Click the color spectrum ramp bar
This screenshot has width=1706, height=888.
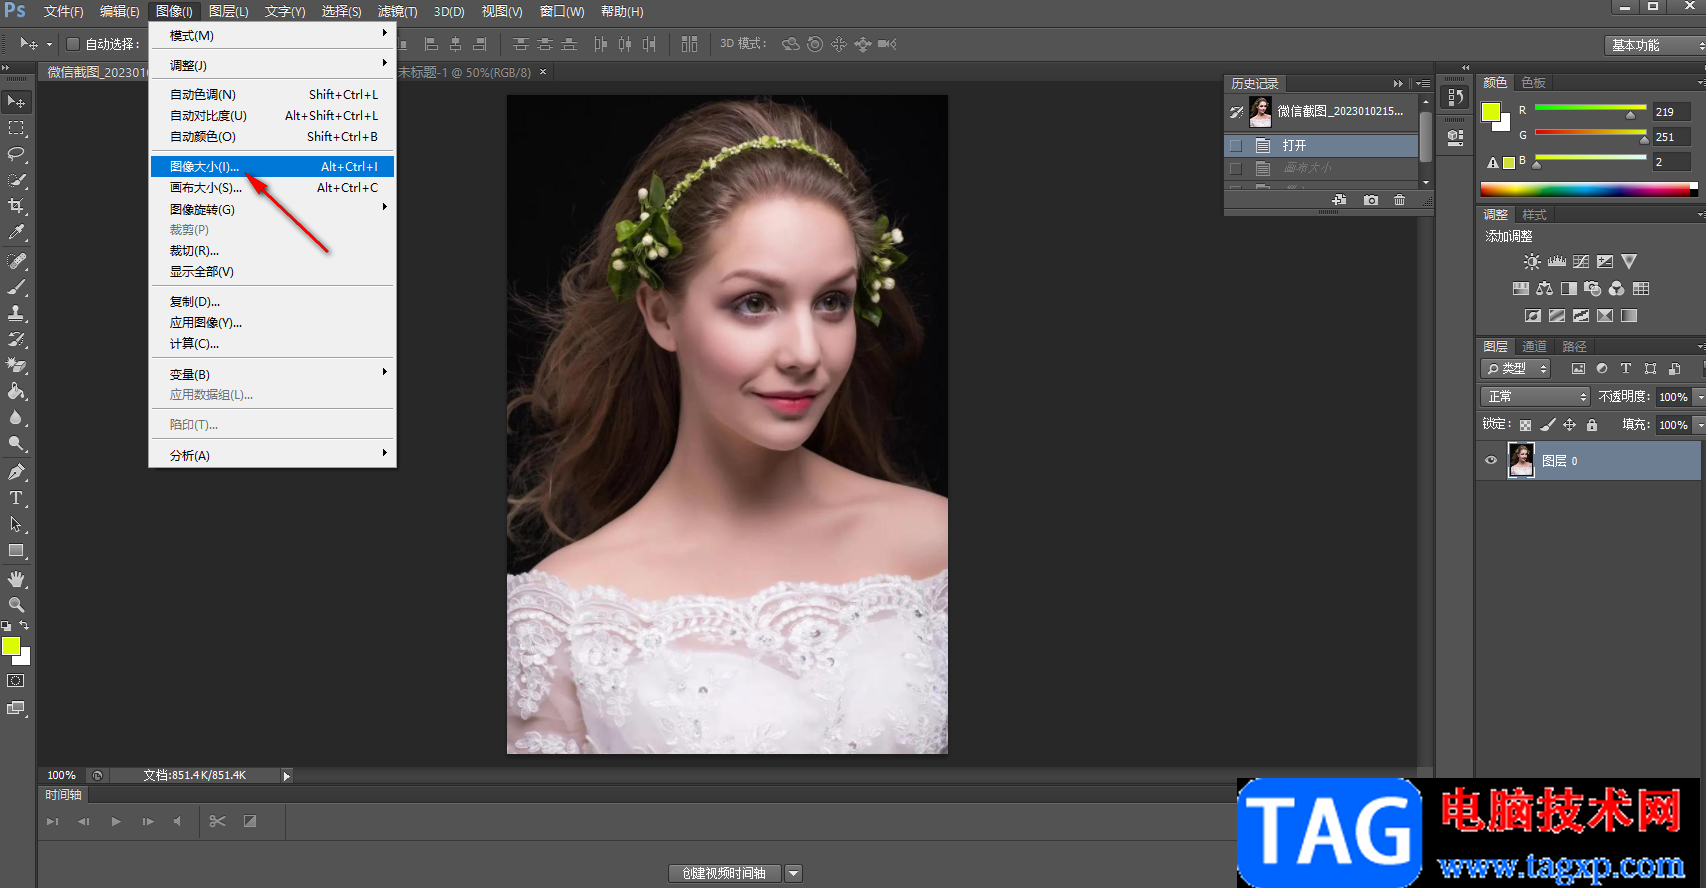click(1587, 189)
